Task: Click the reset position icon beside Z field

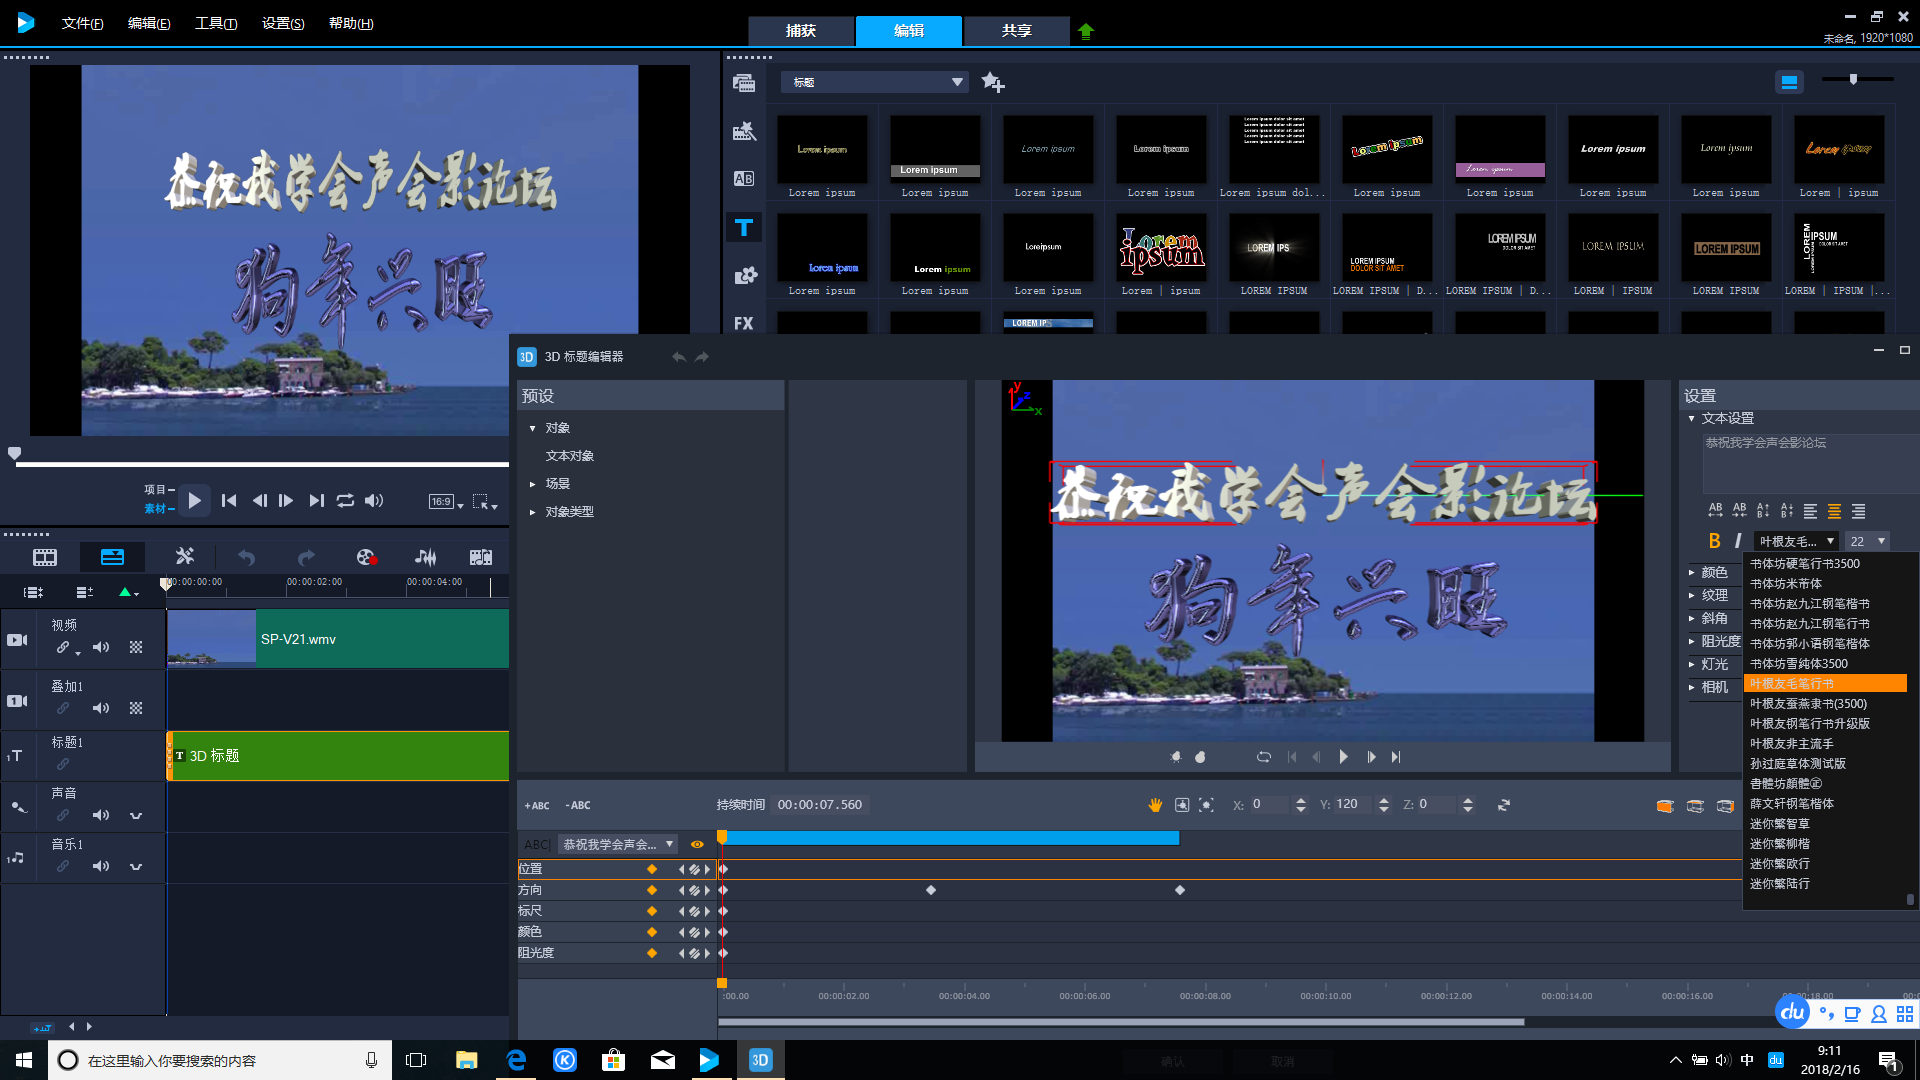Action: [1504, 805]
